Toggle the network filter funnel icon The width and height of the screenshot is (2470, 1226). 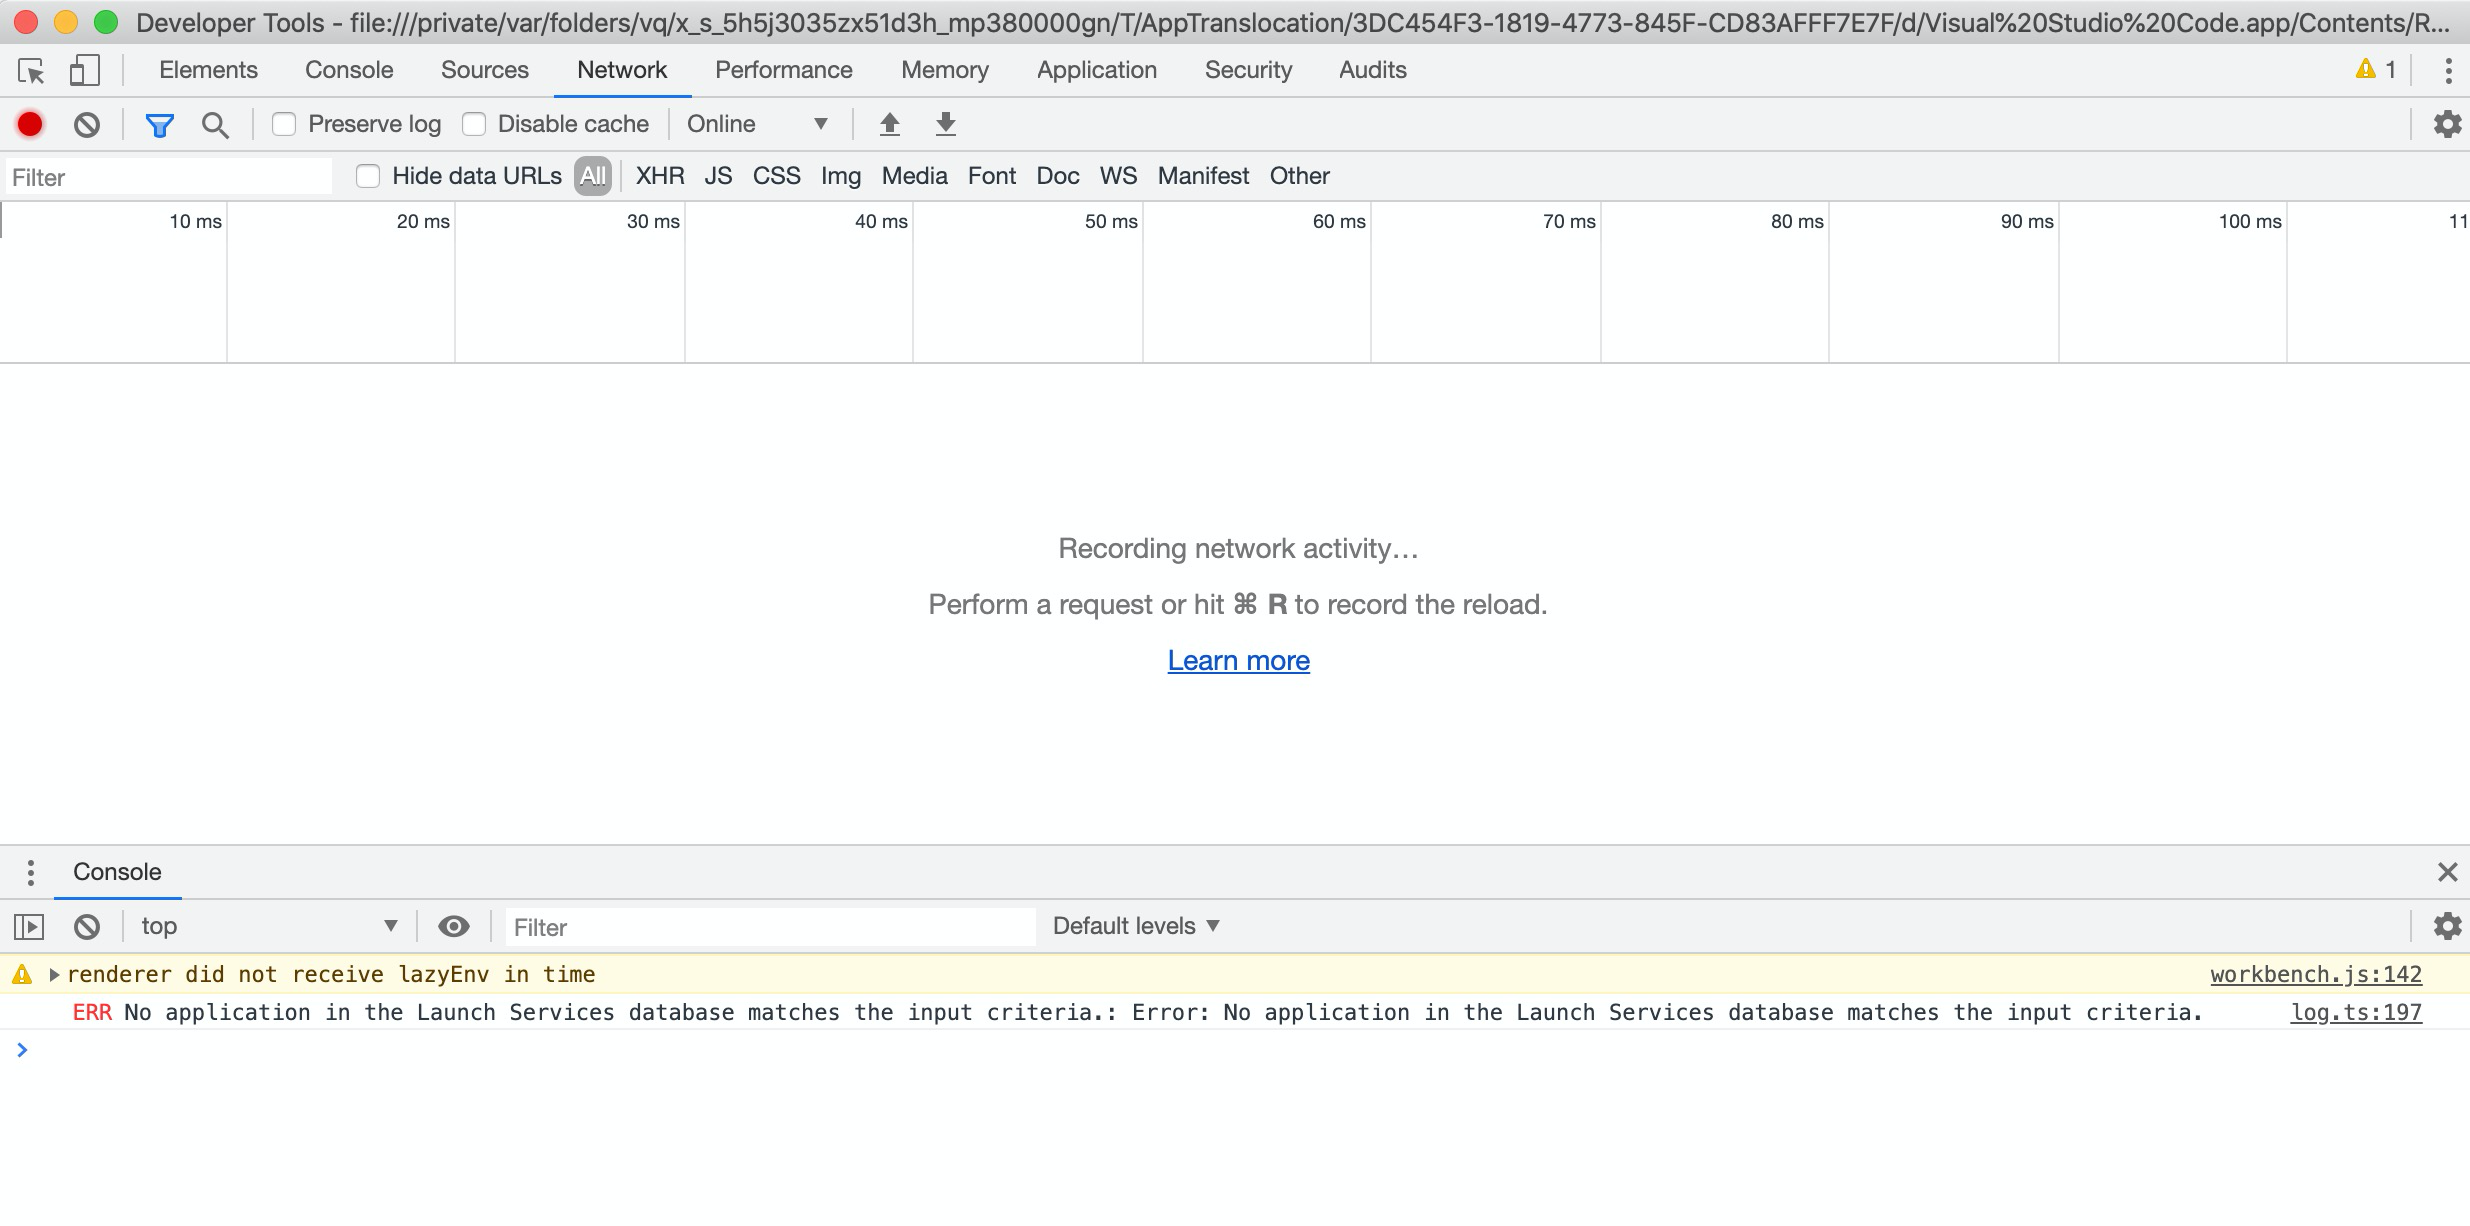(x=160, y=125)
